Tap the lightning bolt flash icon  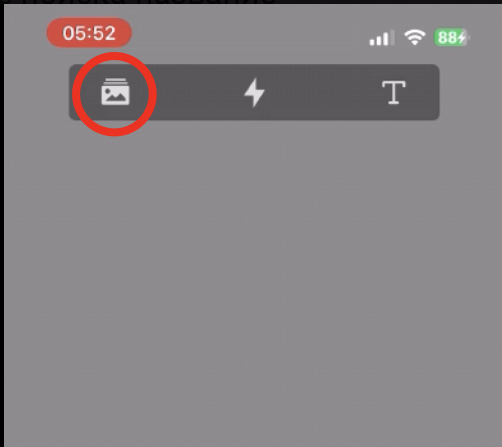[254, 92]
